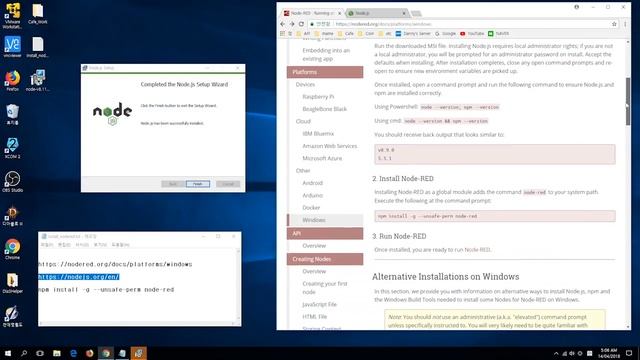
Task: Launch XCOM 2 from the desktop
Action: [12, 148]
